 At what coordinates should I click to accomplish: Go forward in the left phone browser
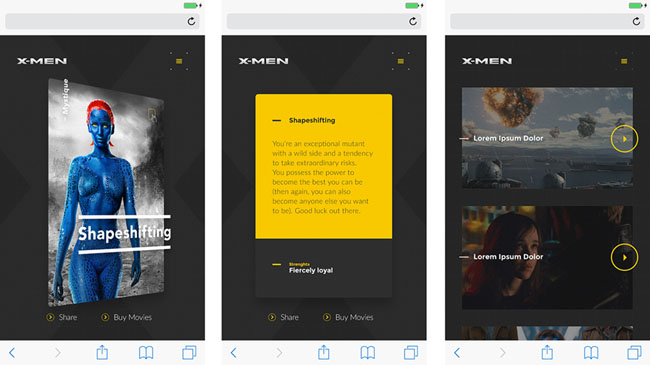[58, 353]
